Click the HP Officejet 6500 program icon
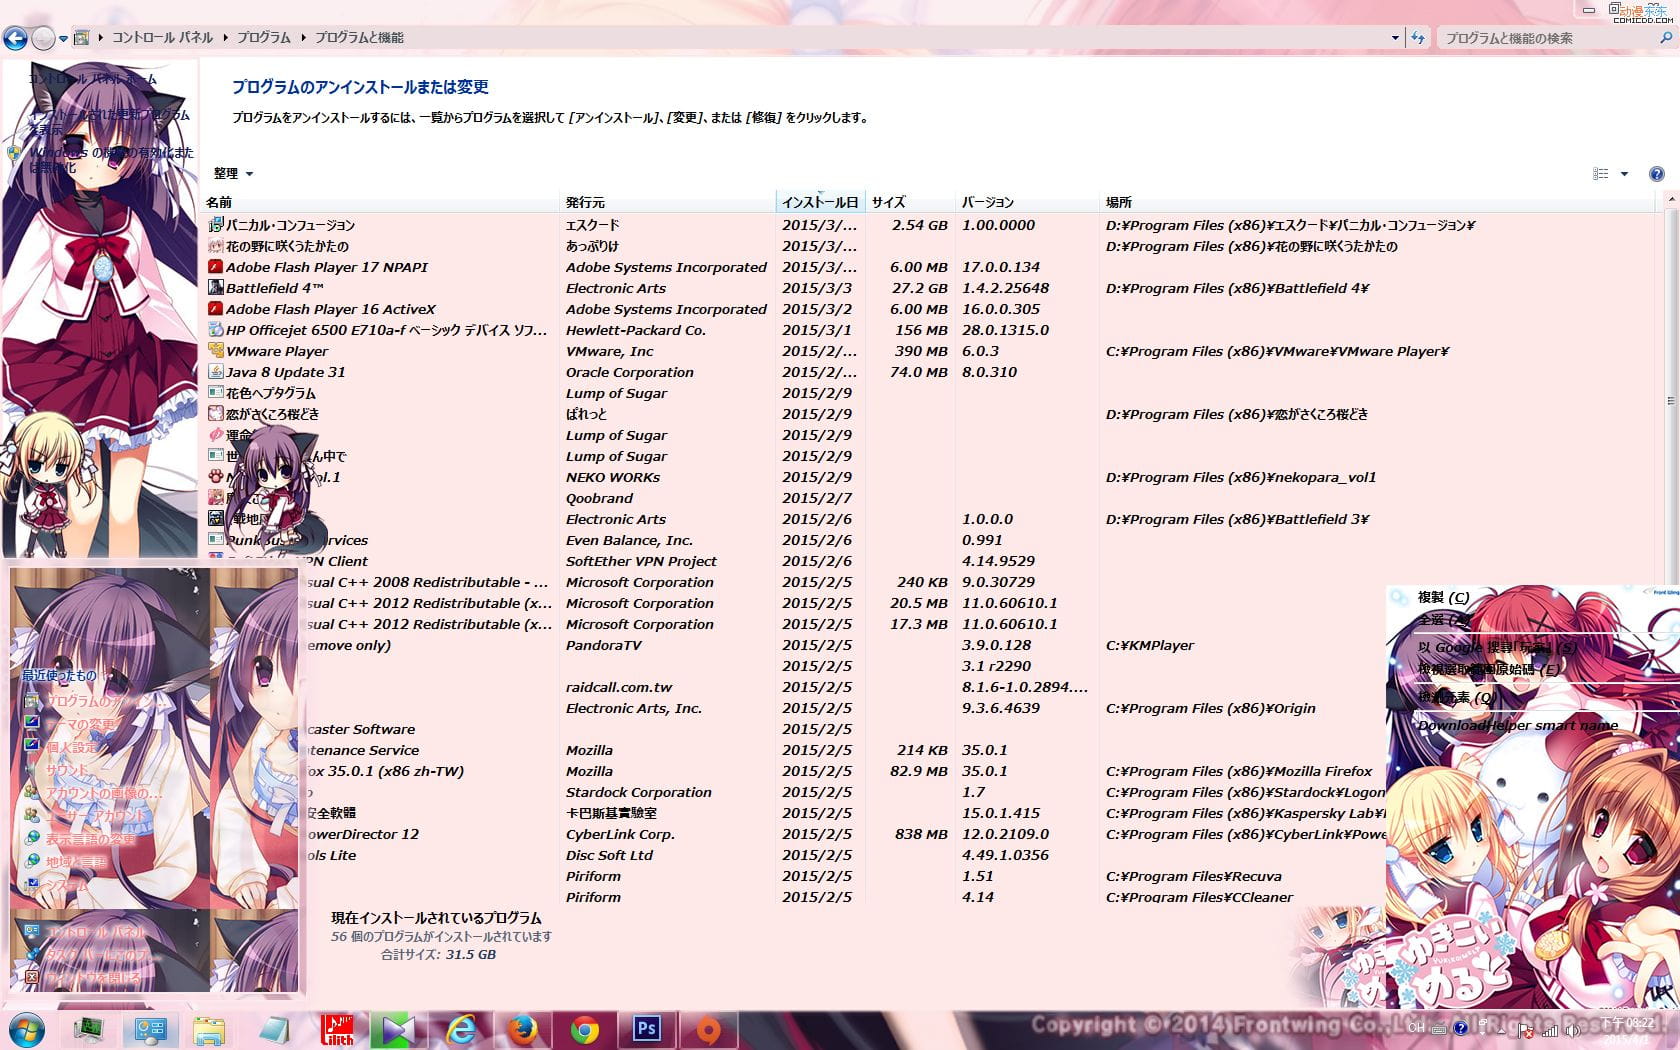This screenshot has height=1050, width=1680. click(x=215, y=330)
